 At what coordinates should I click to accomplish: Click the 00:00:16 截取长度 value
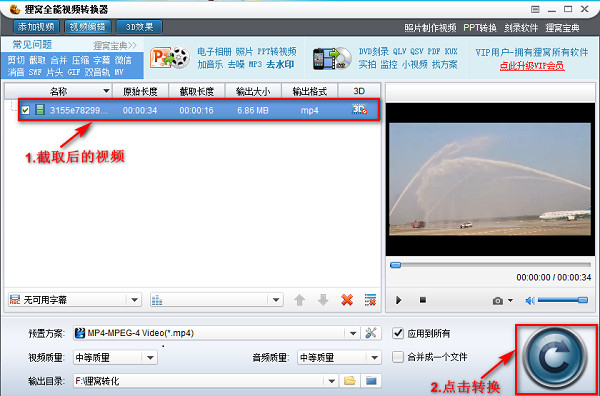tap(197, 111)
